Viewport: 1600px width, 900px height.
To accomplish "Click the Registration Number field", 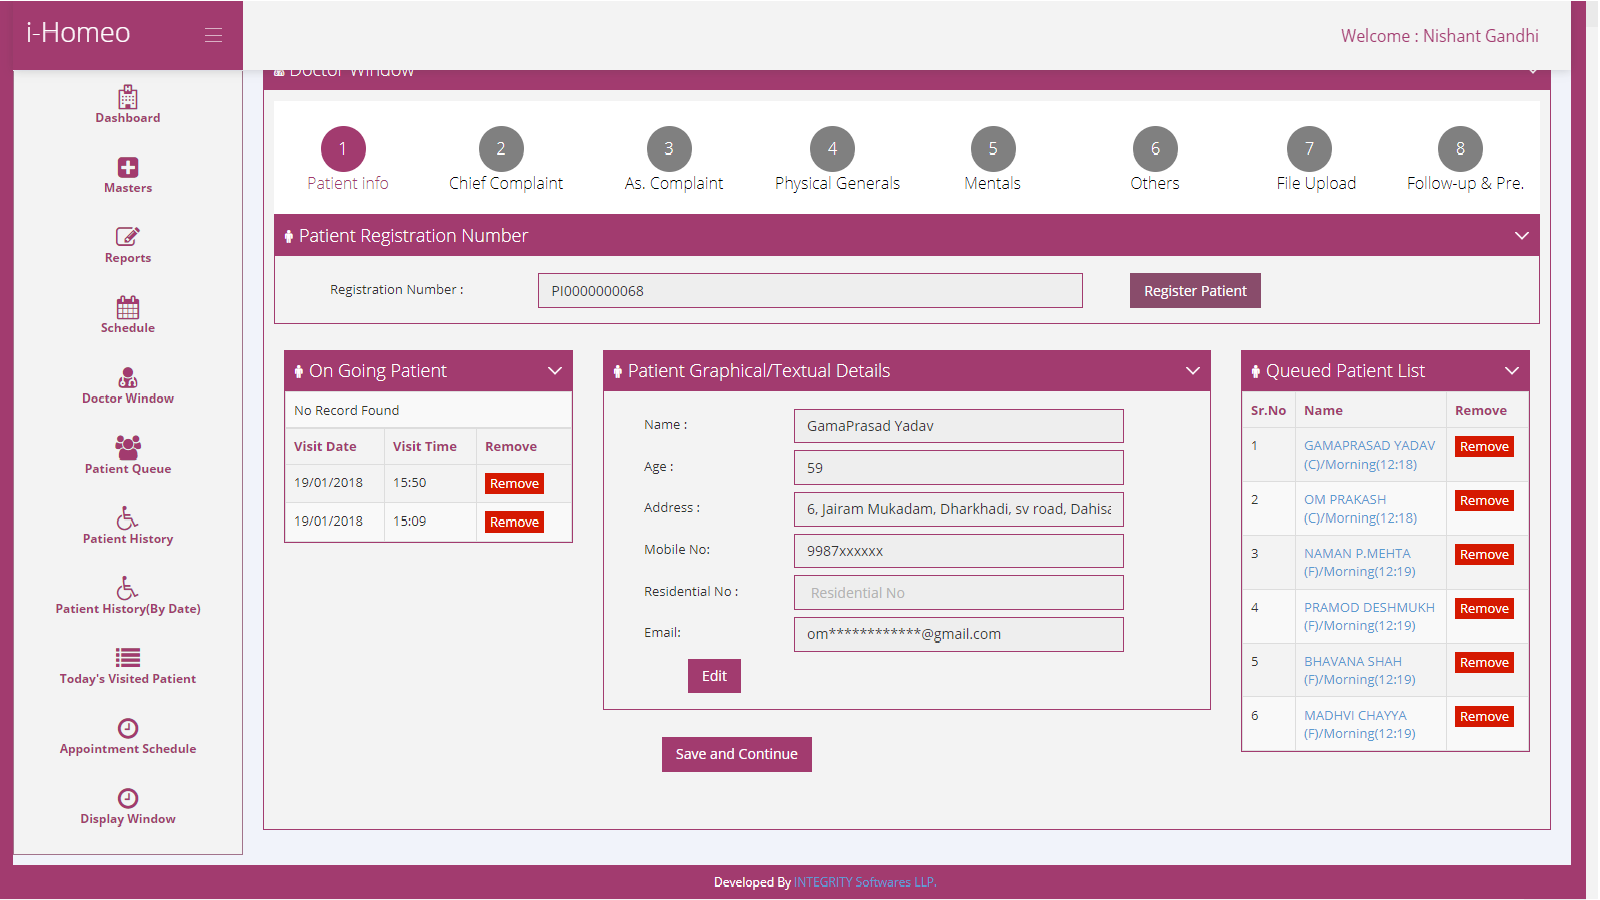I will pos(810,291).
